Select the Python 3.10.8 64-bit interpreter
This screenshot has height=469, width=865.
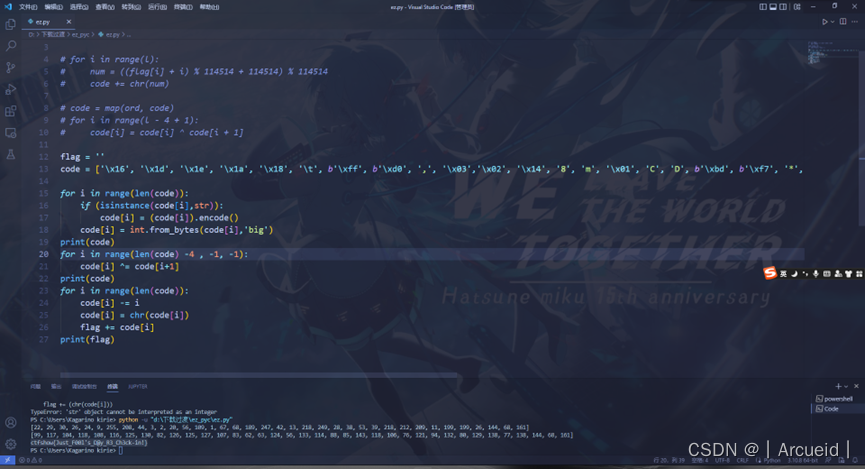(x=802, y=460)
